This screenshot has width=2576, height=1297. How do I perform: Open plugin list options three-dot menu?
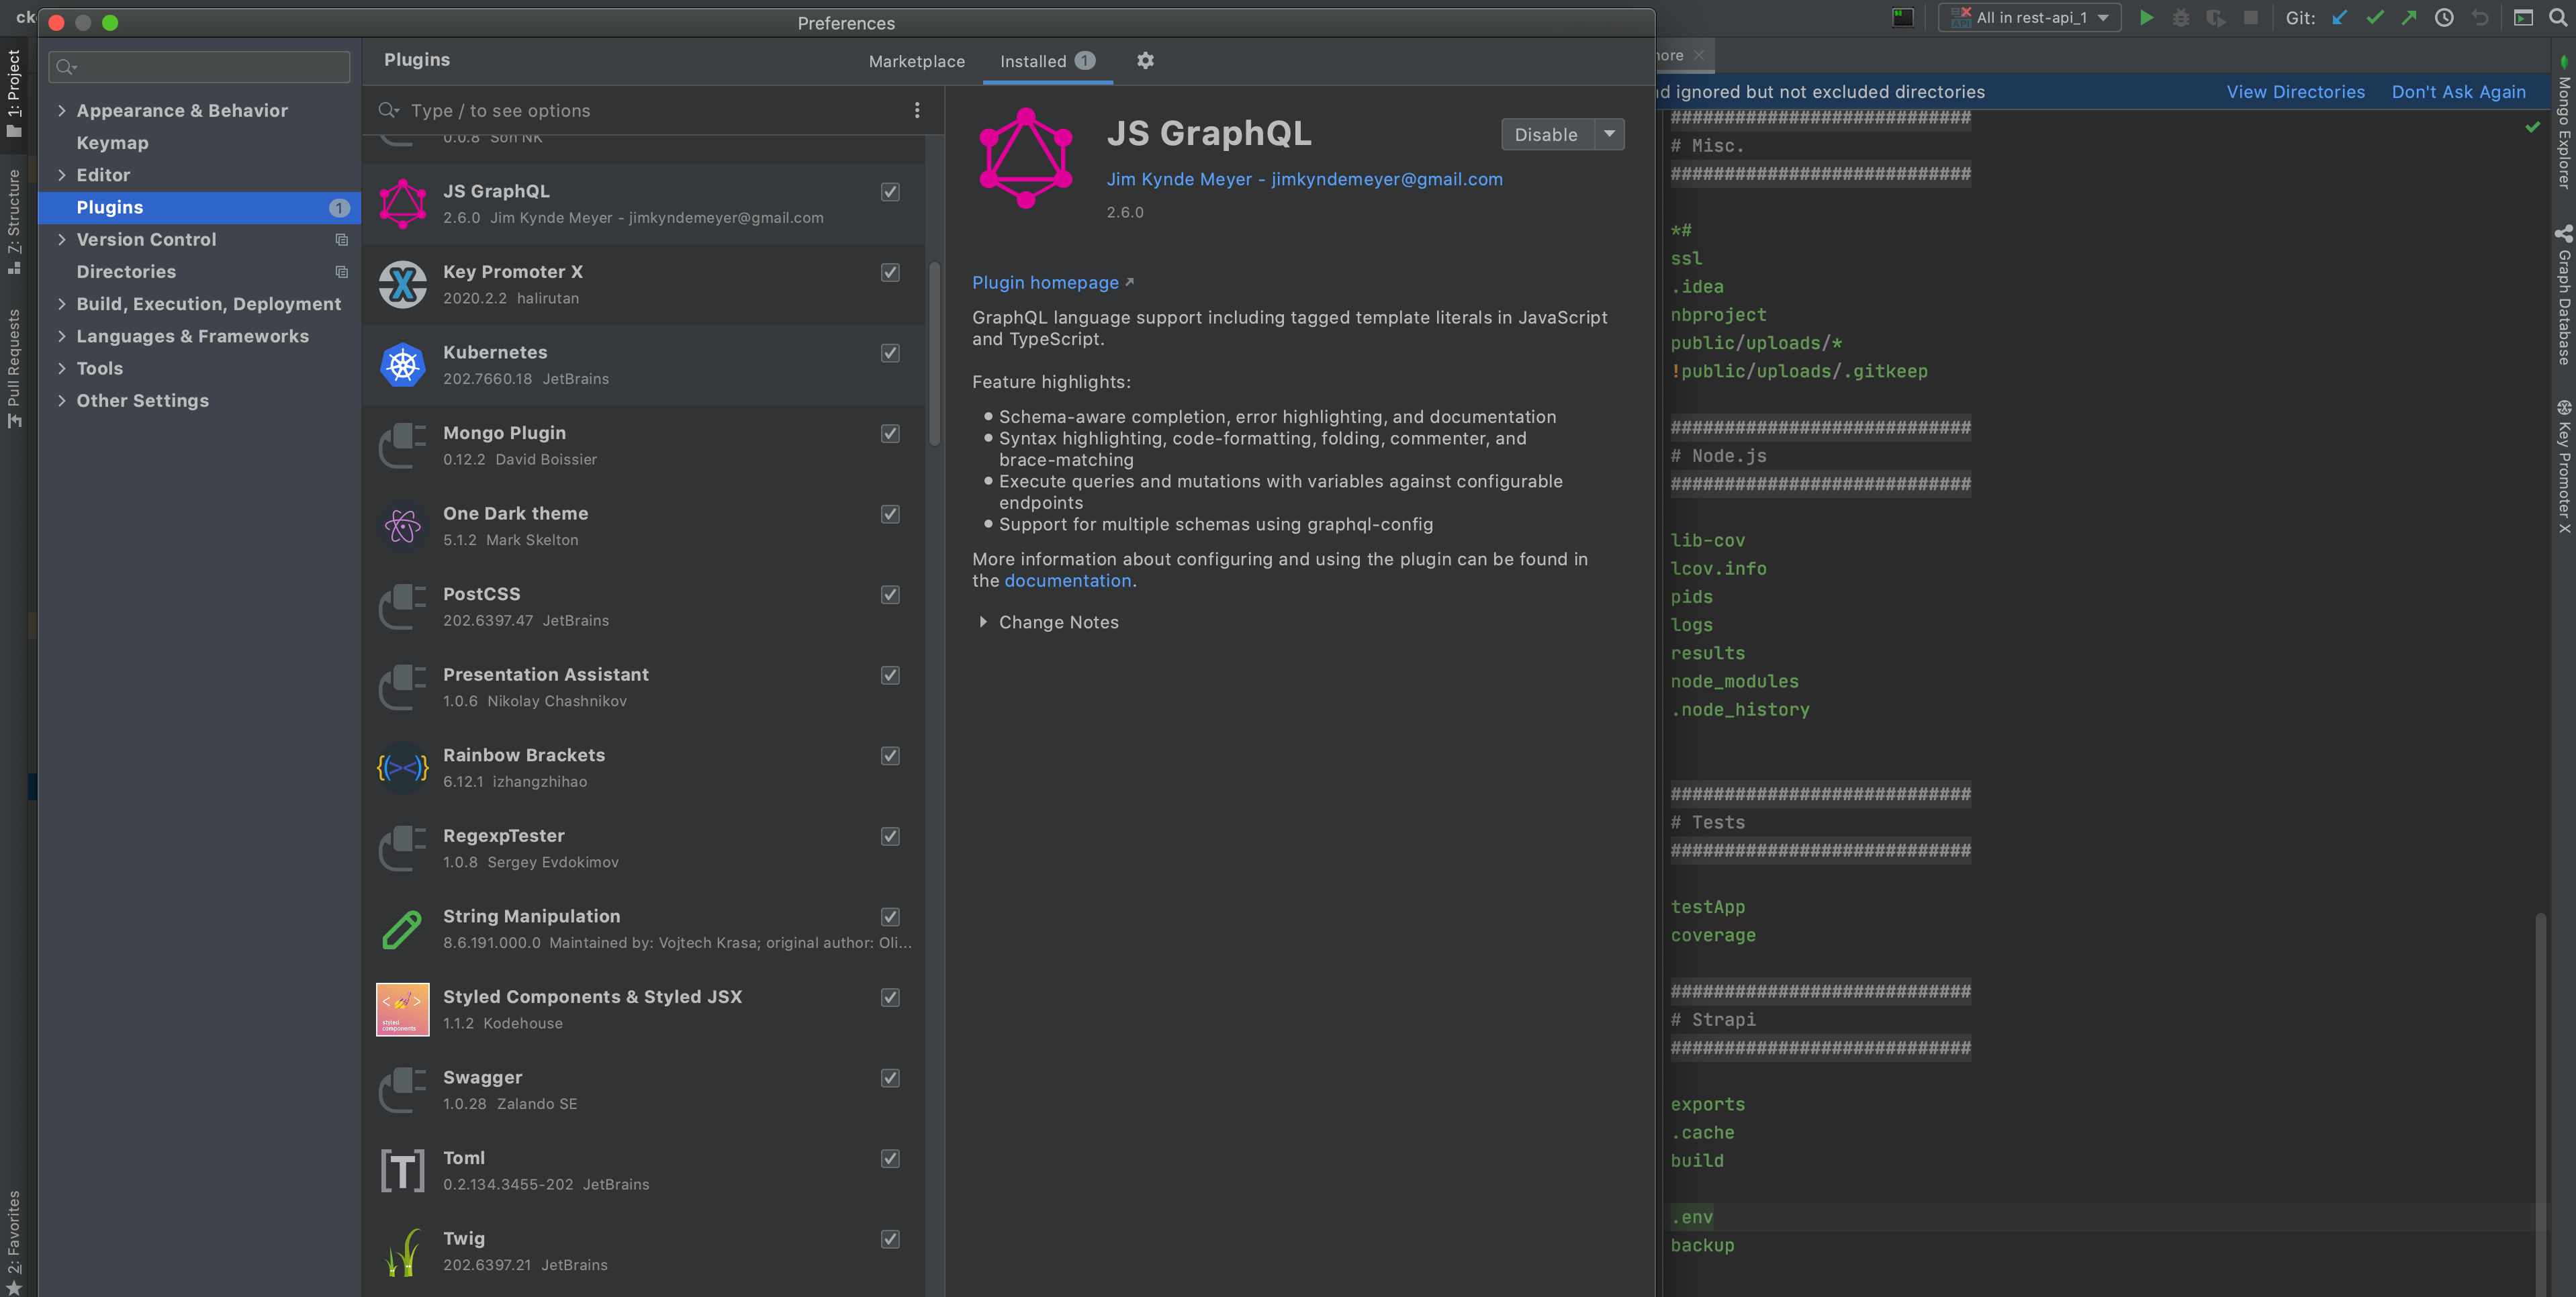tap(917, 111)
